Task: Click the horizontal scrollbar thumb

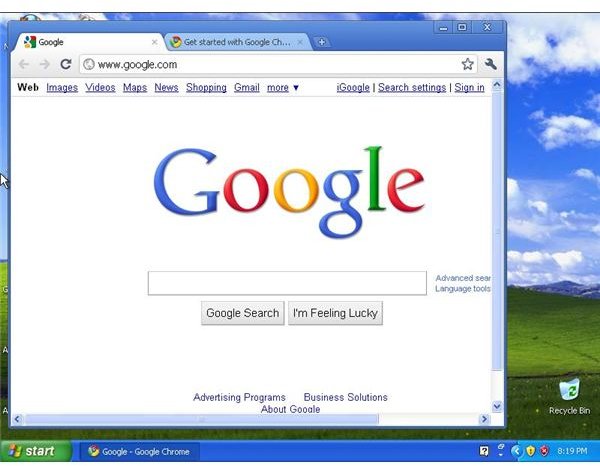Action: click(202, 419)
